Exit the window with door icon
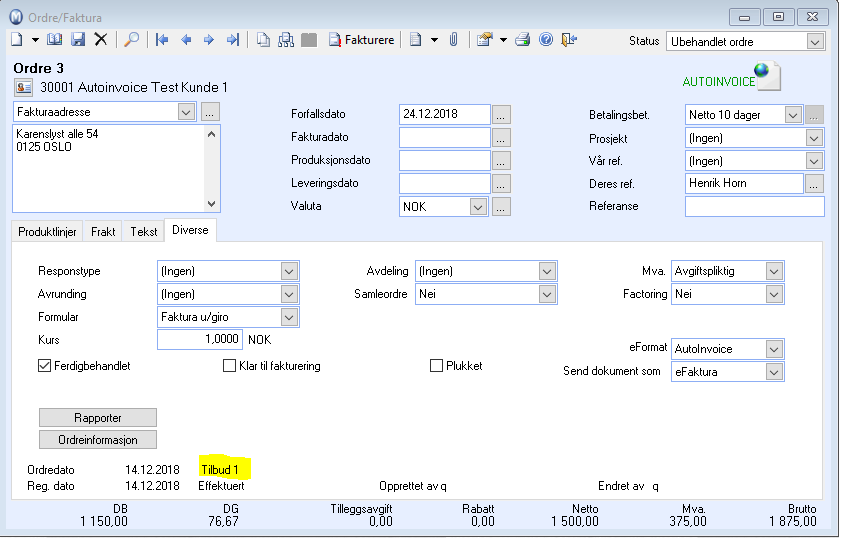This screenshot has width=842, height=544. pos(569,40)
